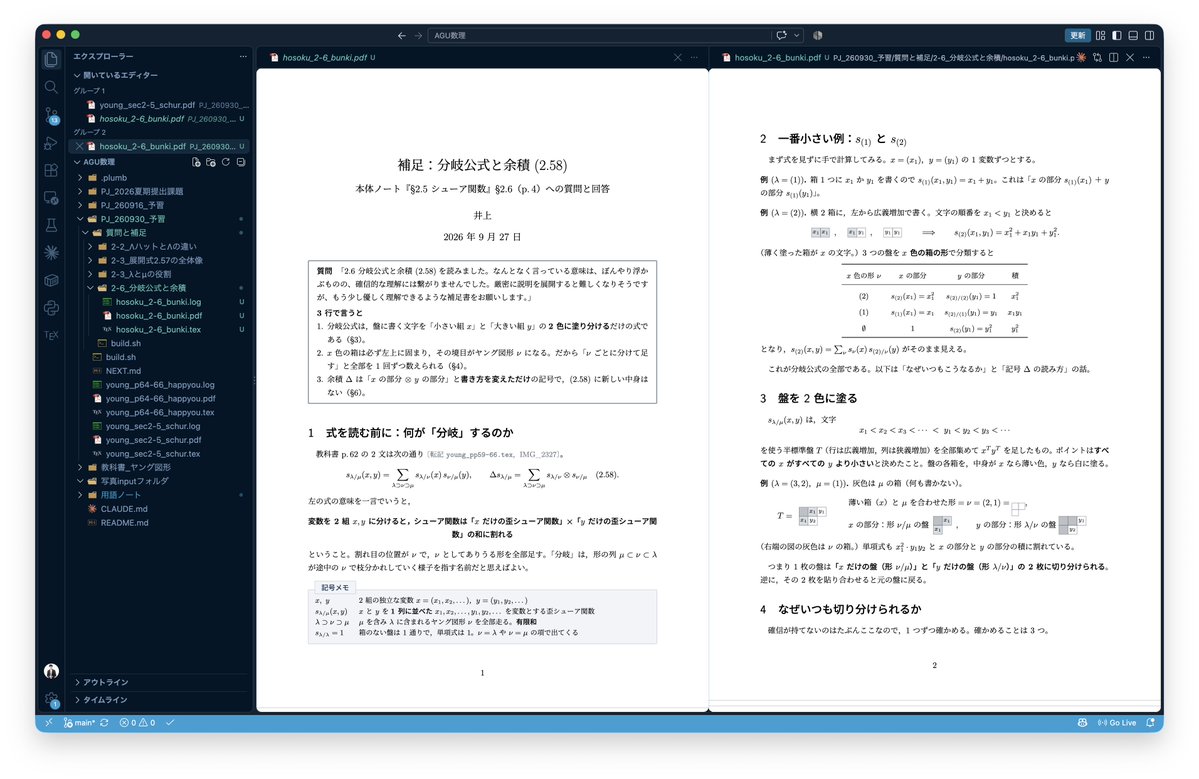Open the Claude starburst panel in activity bar

(x=51, y=252)
